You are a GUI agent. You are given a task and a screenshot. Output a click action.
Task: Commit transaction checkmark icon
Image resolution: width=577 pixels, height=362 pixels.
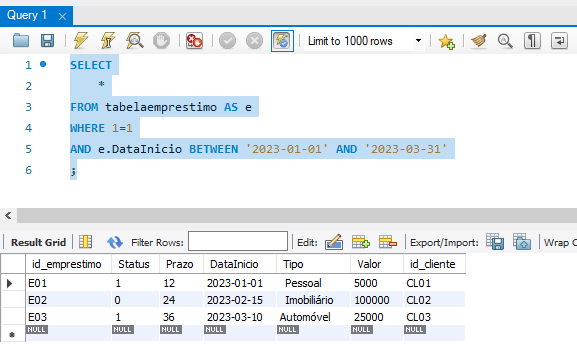(x=227, y=40)
